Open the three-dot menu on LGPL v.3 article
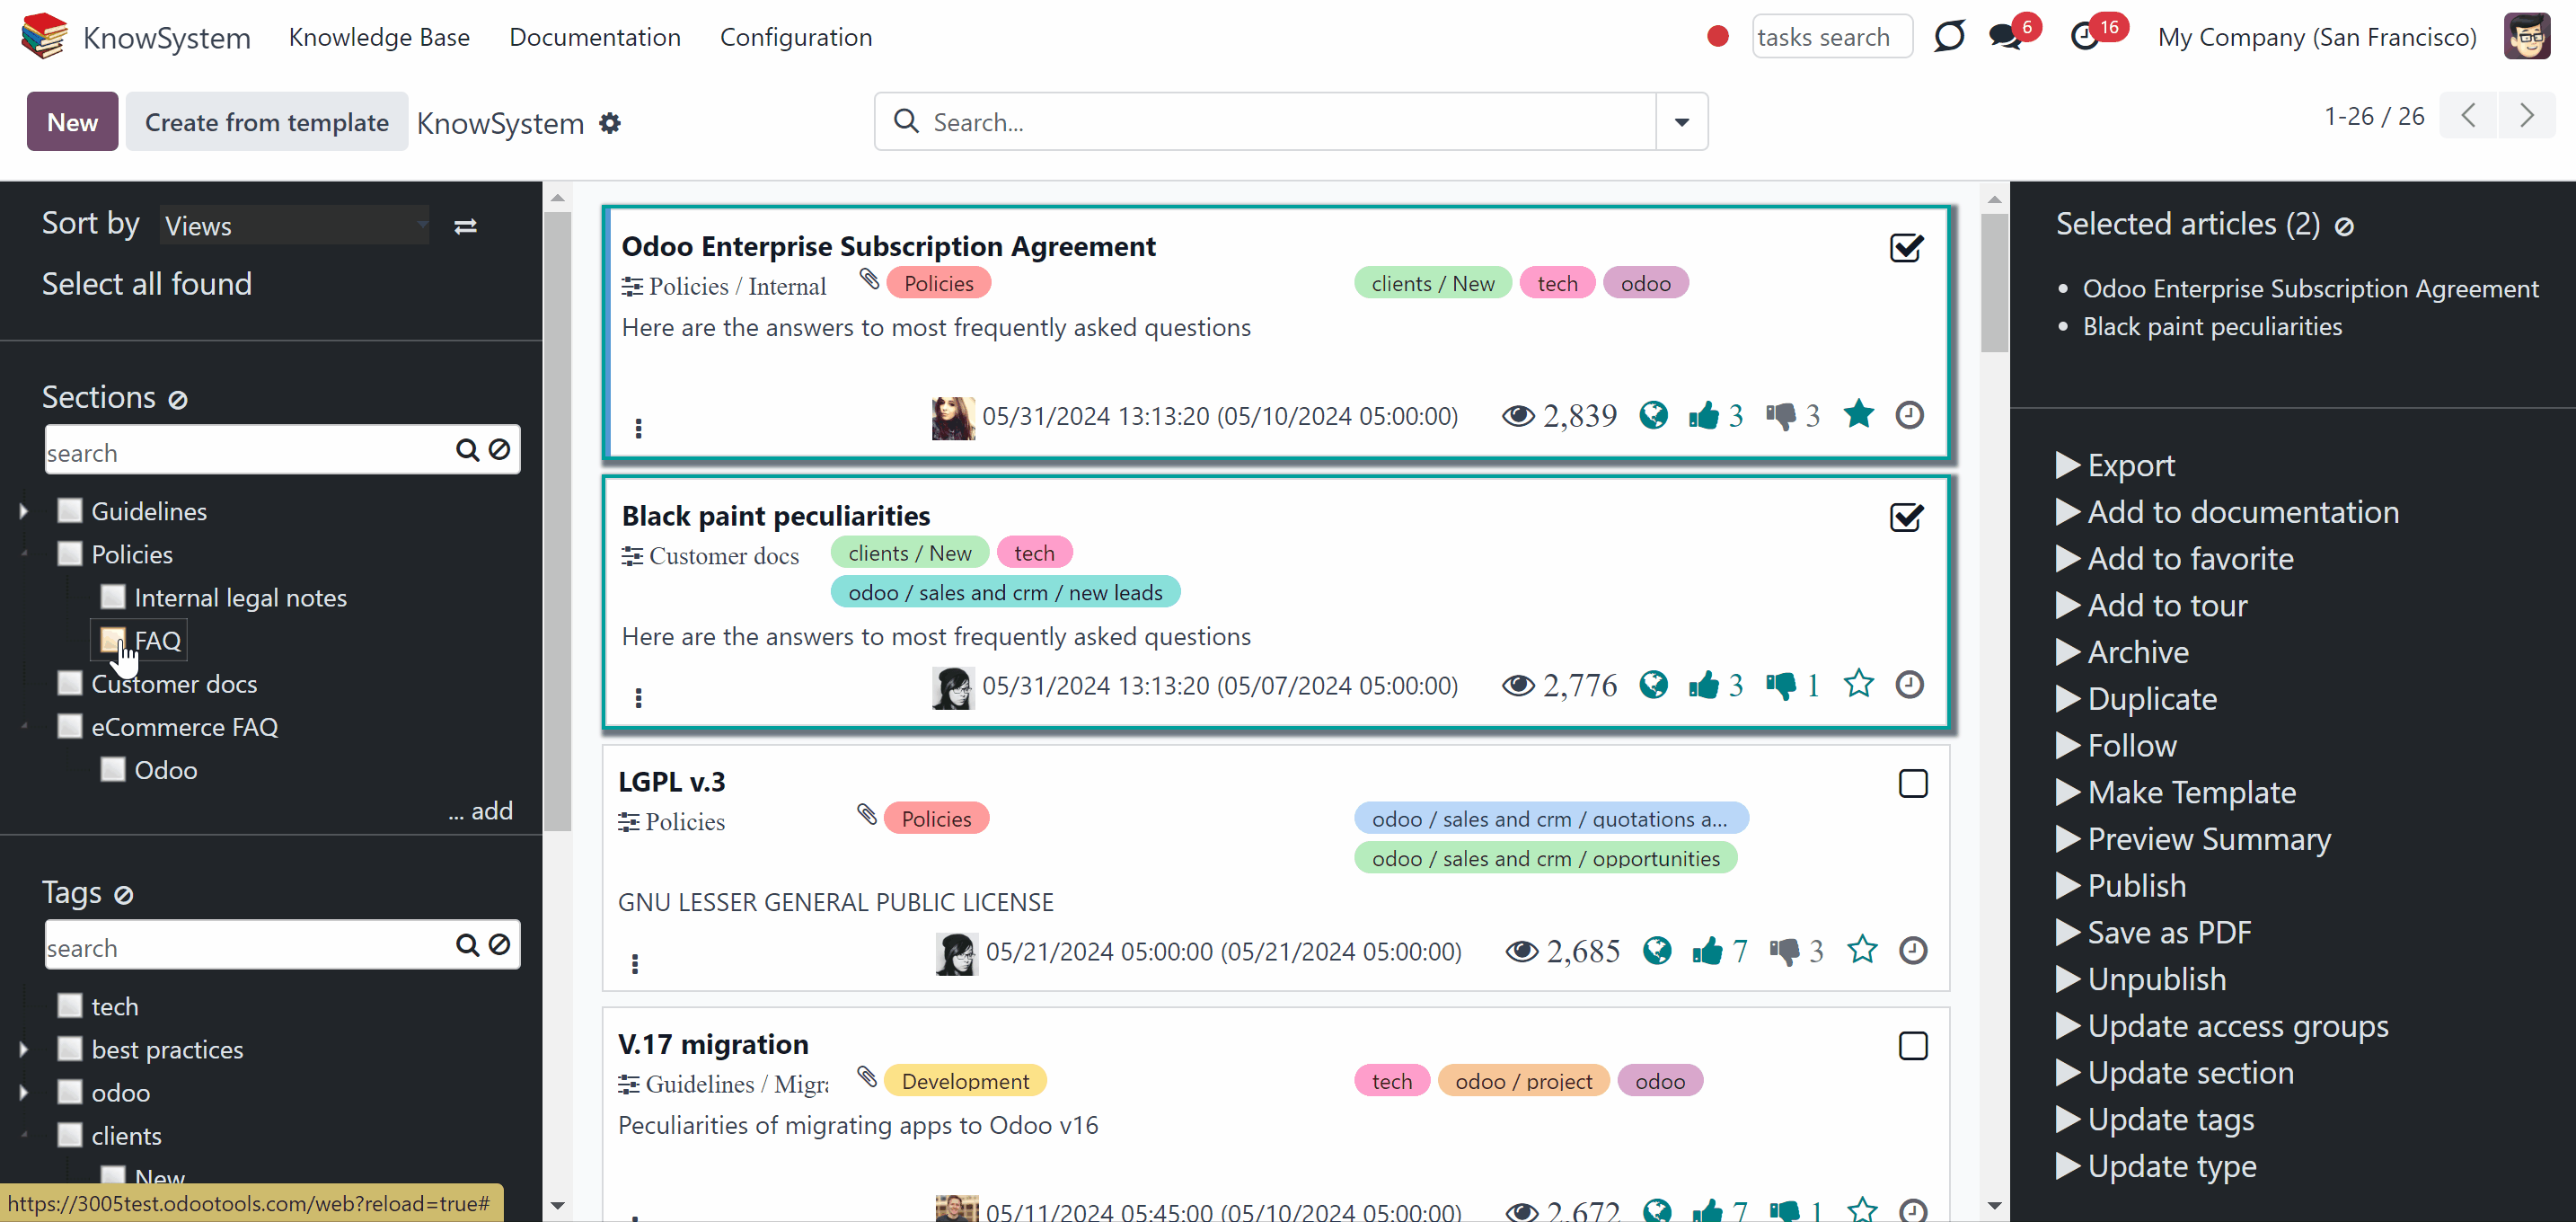The width and height of the screenshot is (2576, 1222). 634,963
